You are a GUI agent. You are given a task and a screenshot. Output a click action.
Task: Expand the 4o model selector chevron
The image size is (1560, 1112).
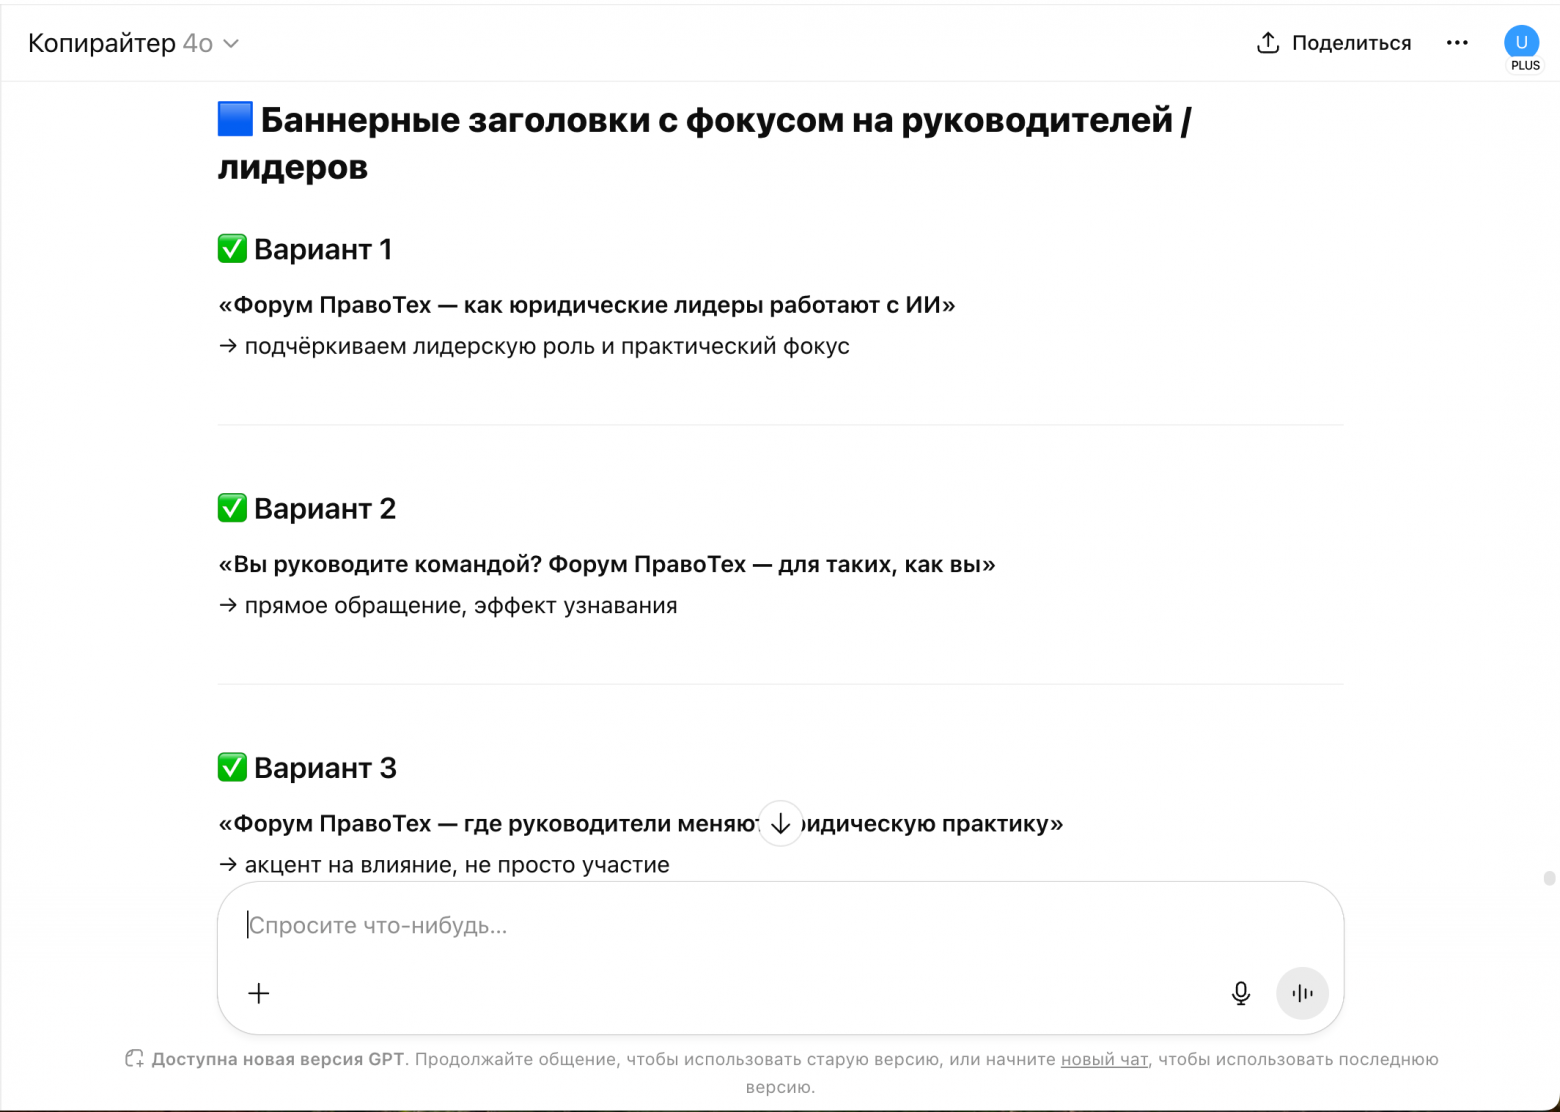pyautogui.click(x=231, y=44)
